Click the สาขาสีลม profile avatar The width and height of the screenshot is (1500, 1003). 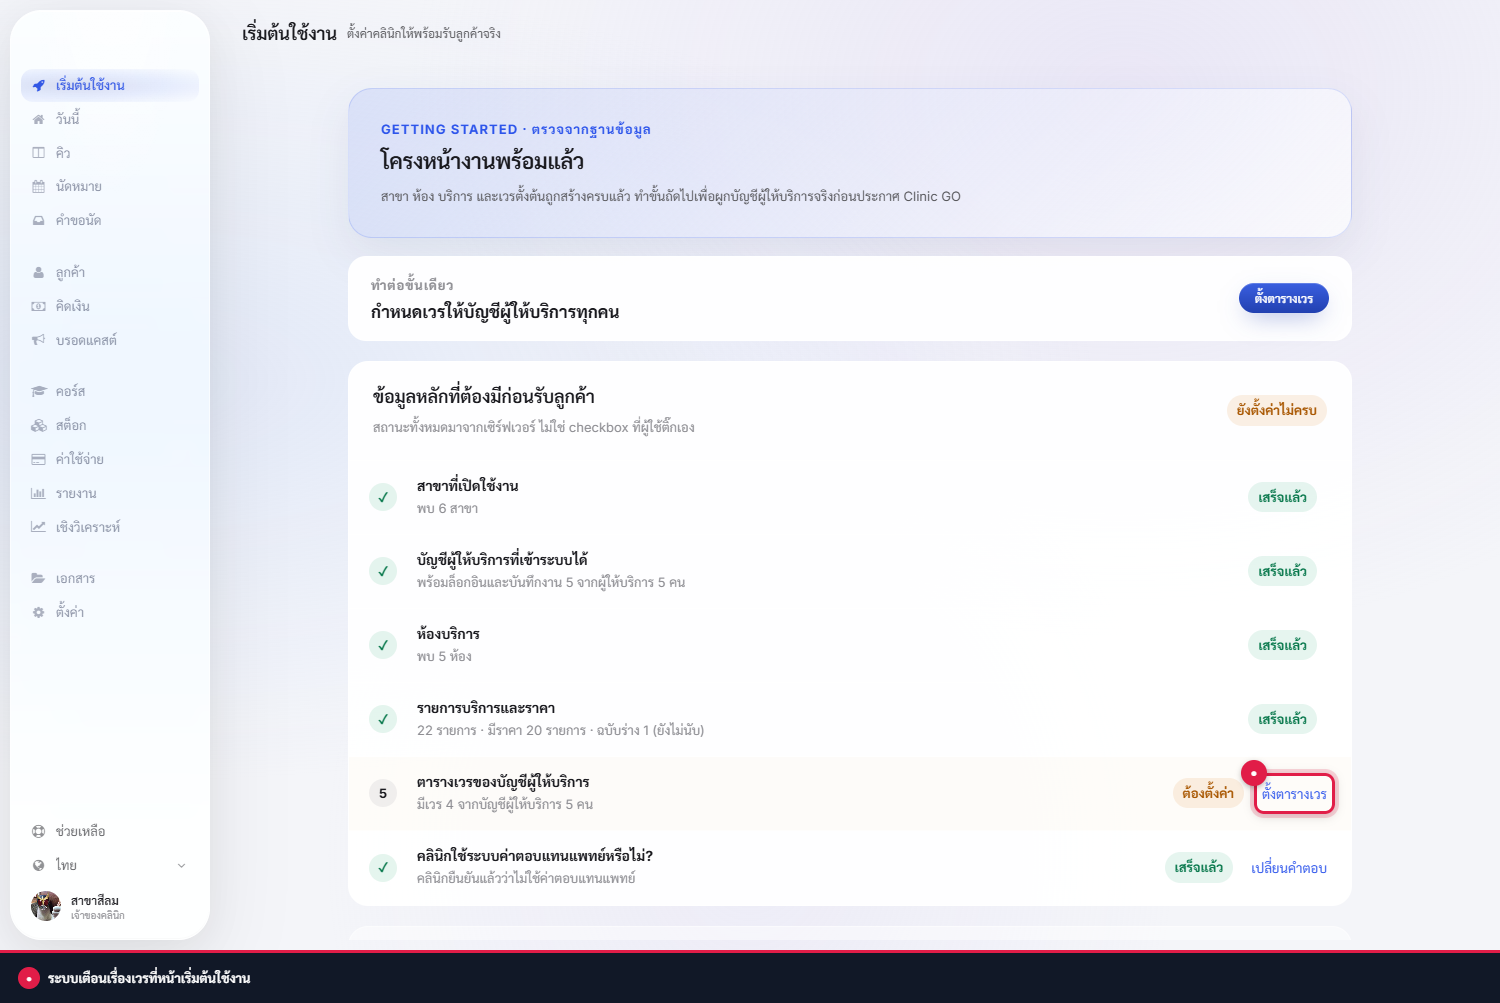coord(46,906)
